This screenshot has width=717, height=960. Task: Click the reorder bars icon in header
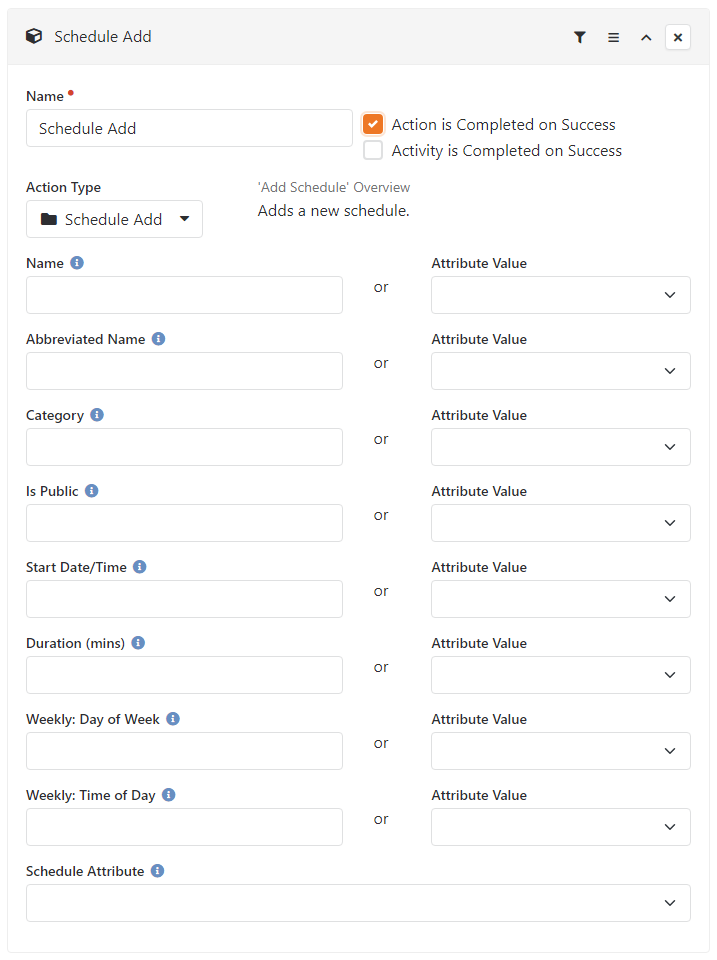pos(613,37)
